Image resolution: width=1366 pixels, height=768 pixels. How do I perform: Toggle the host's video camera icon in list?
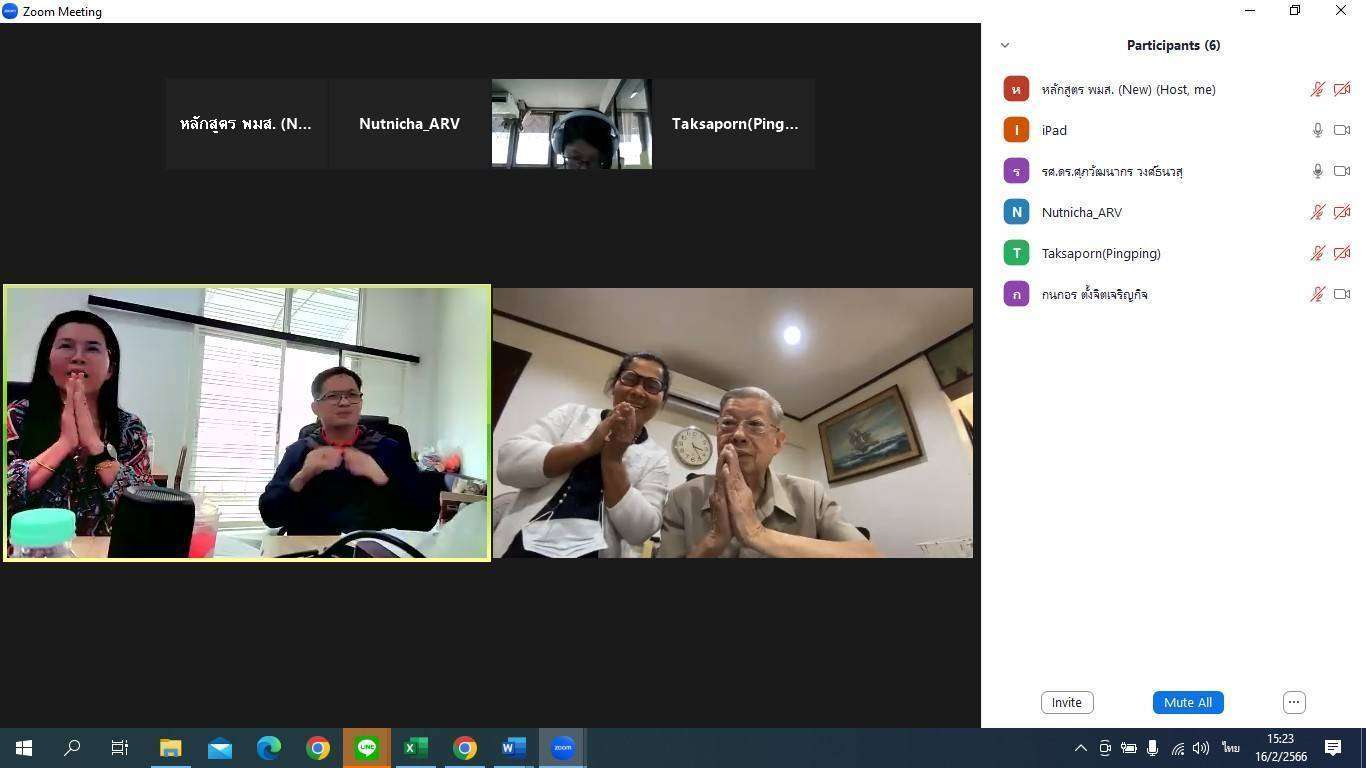(1342, 89)
